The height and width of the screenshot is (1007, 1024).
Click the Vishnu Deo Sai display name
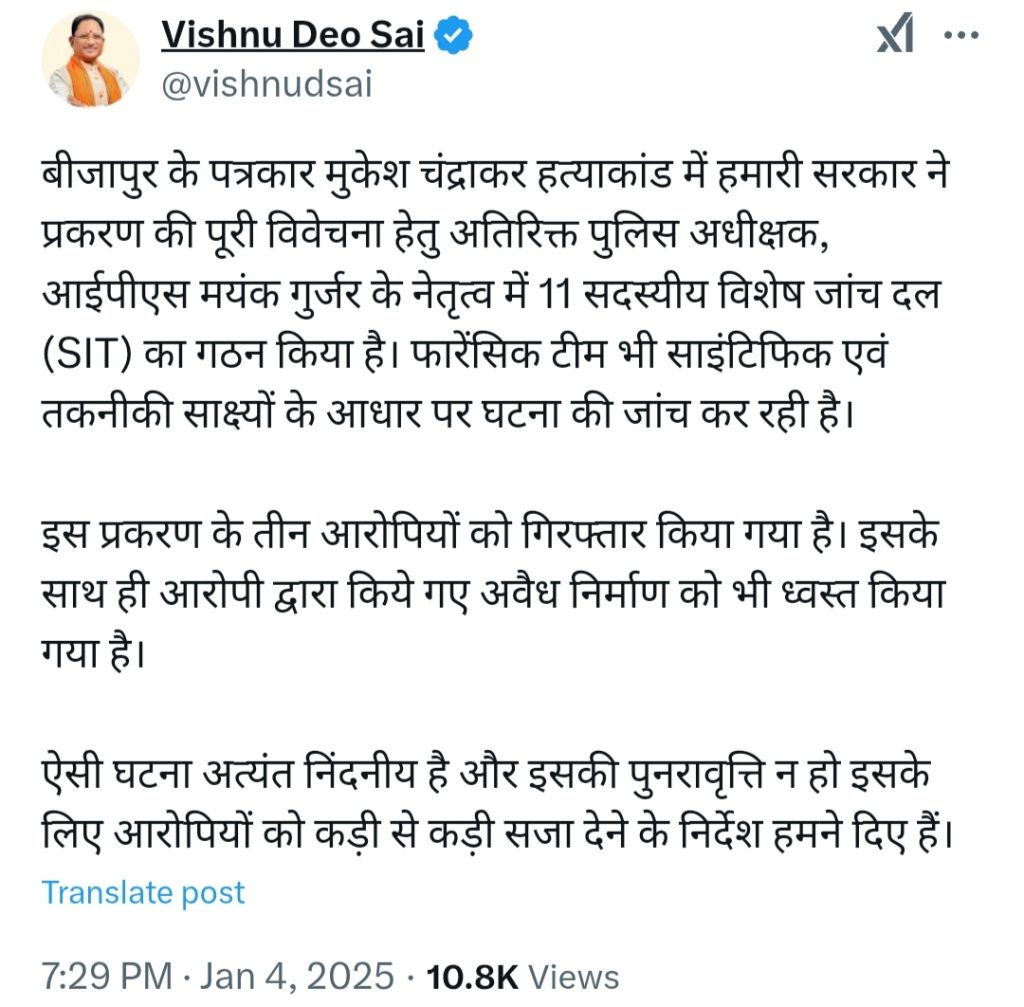pos(293,35)
